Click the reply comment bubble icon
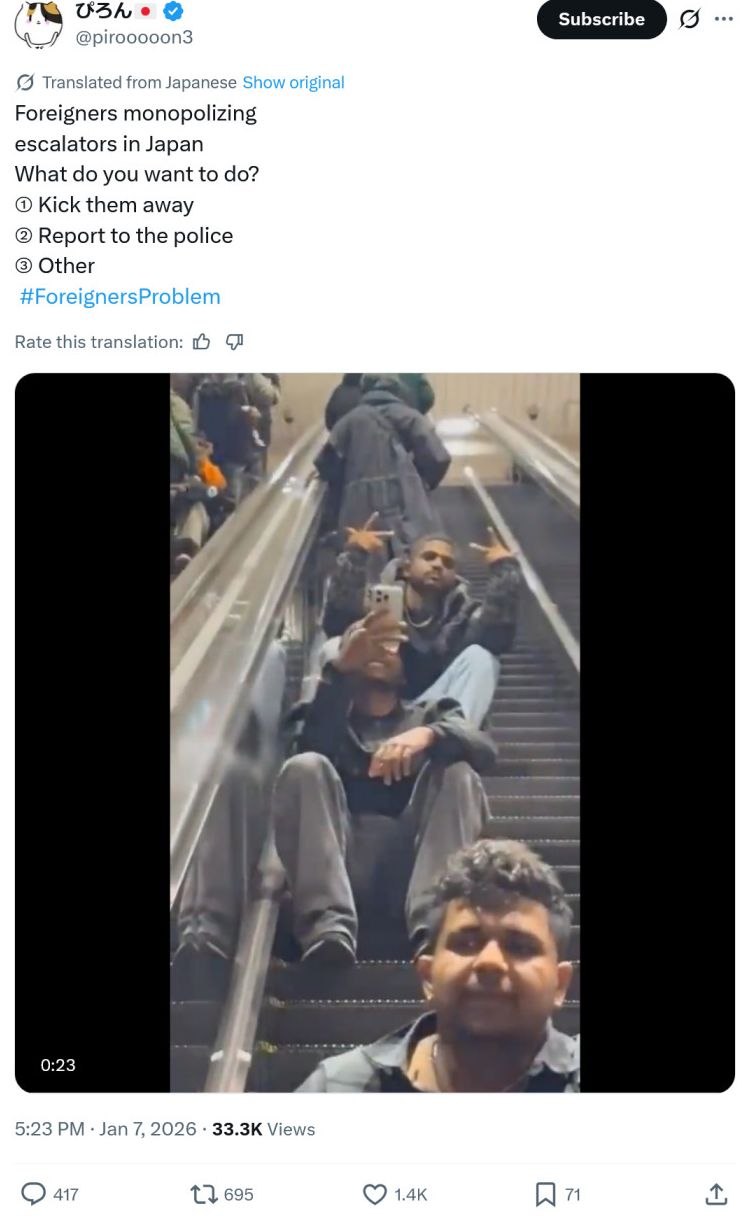756x1225 pixels. point(34,1194)
